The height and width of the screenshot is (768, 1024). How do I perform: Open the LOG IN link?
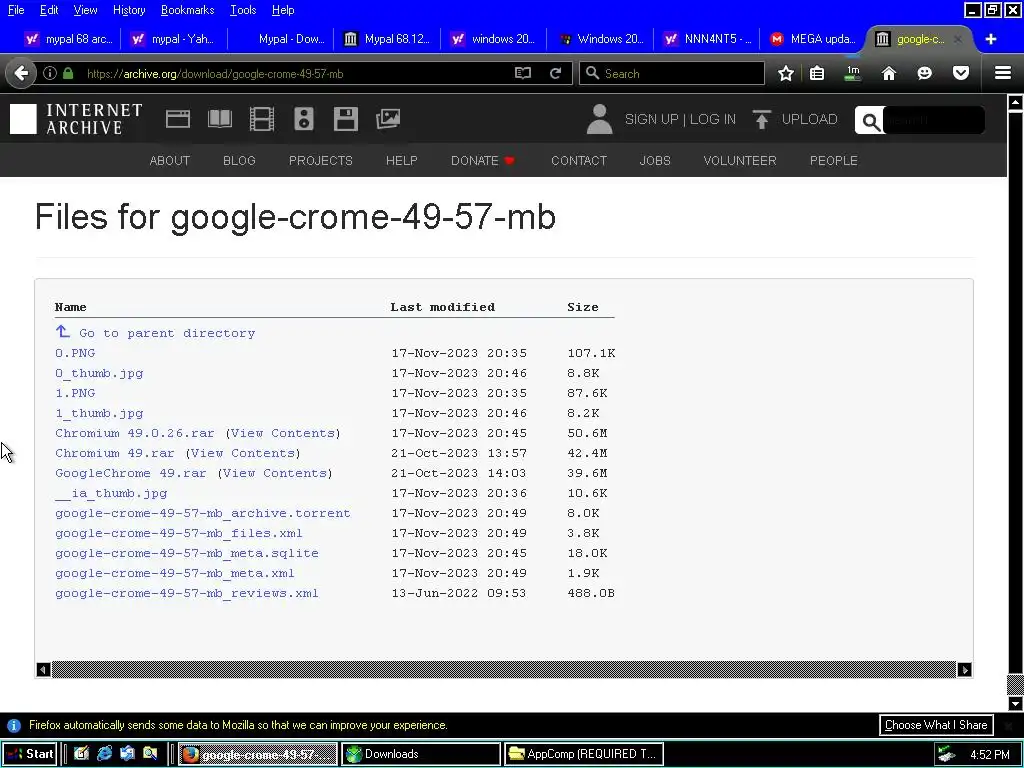(712, 119)
